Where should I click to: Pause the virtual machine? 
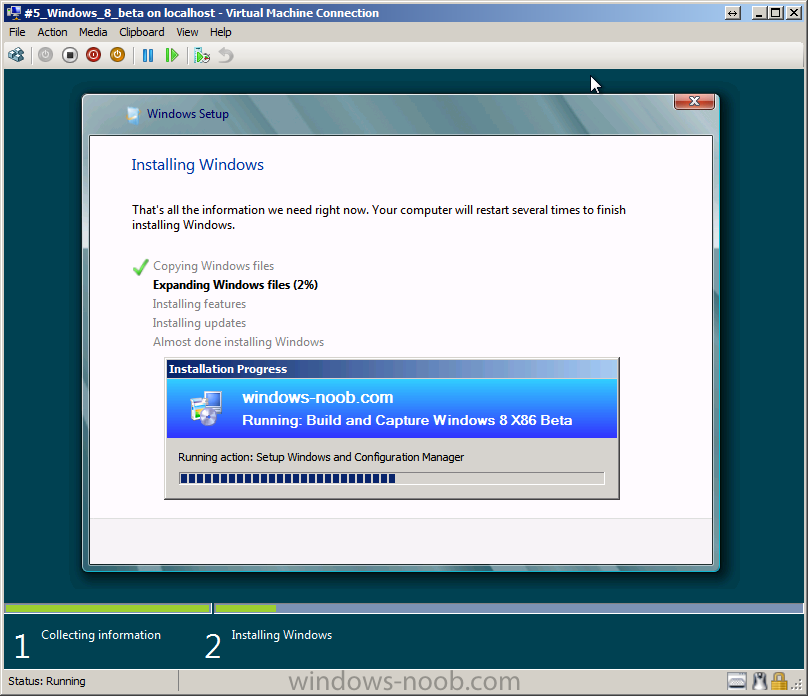click(148, 55)
